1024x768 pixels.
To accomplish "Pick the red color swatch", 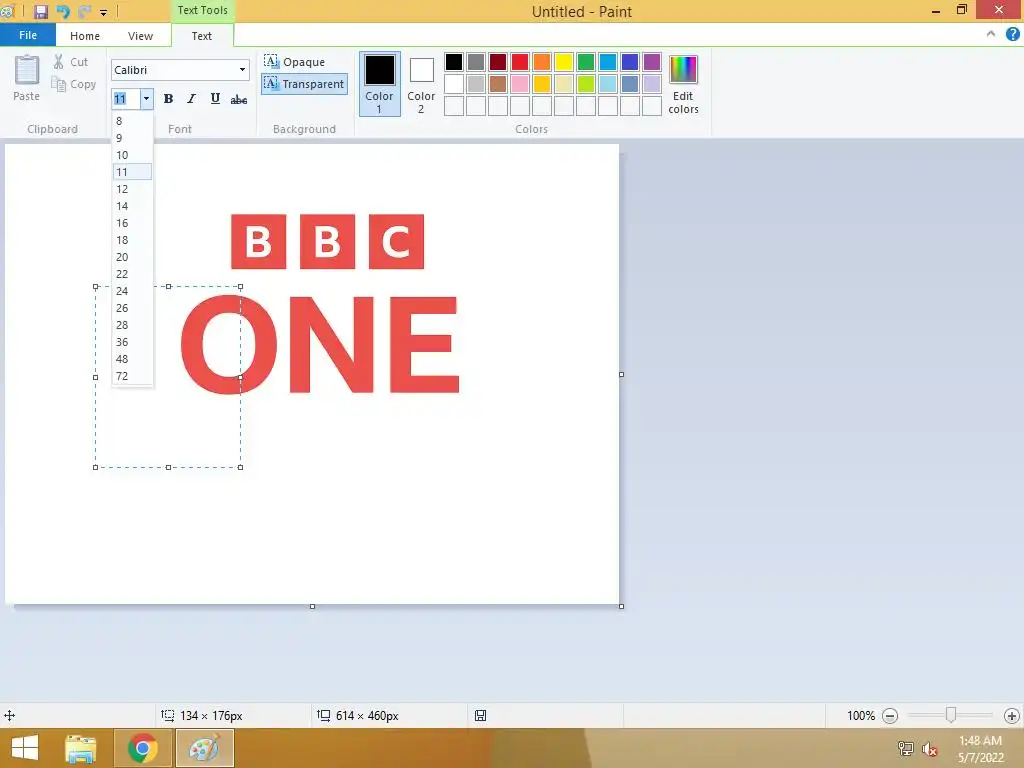I will coord(520,62).
